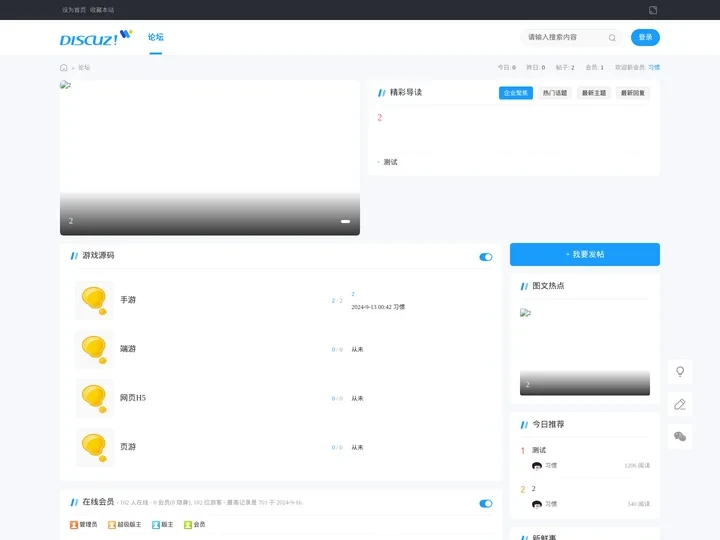
Task: Click avatar beside second item in 今日推荐
Action: (537, 504)
